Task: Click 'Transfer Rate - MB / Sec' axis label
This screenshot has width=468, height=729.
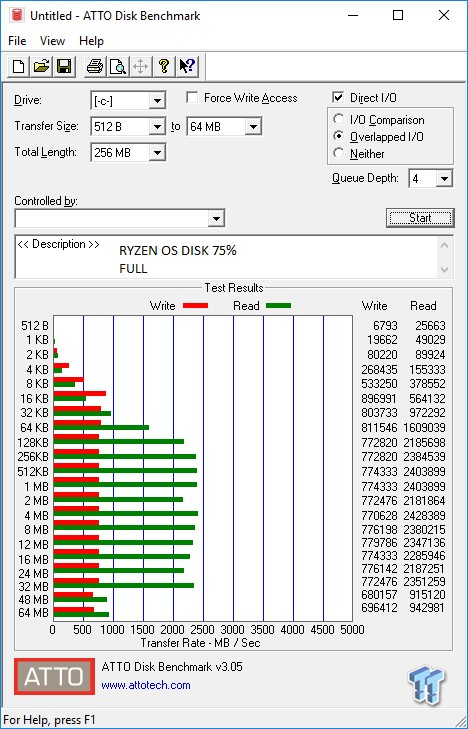Action: click(200, 643)
